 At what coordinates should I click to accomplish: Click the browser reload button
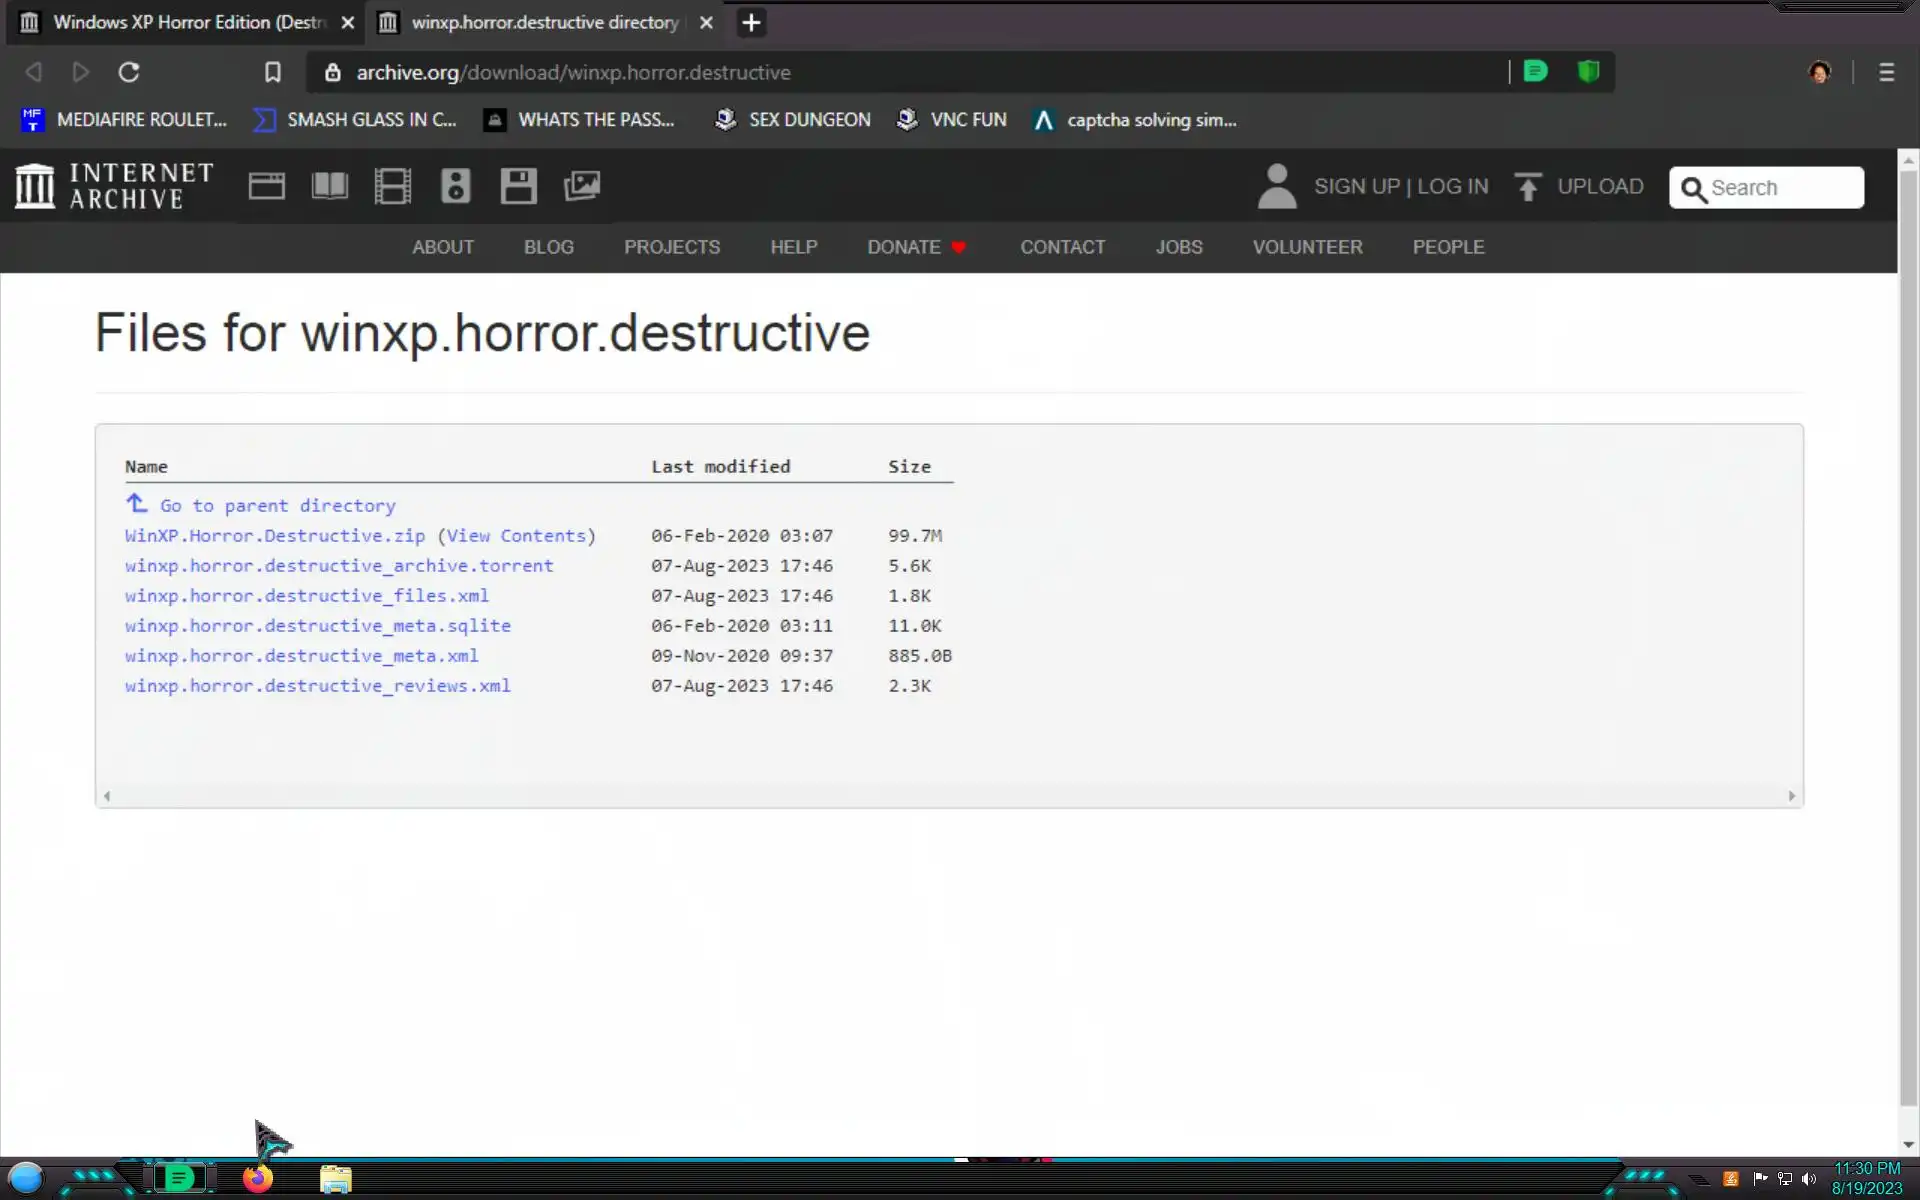click(x=129, y=72)
